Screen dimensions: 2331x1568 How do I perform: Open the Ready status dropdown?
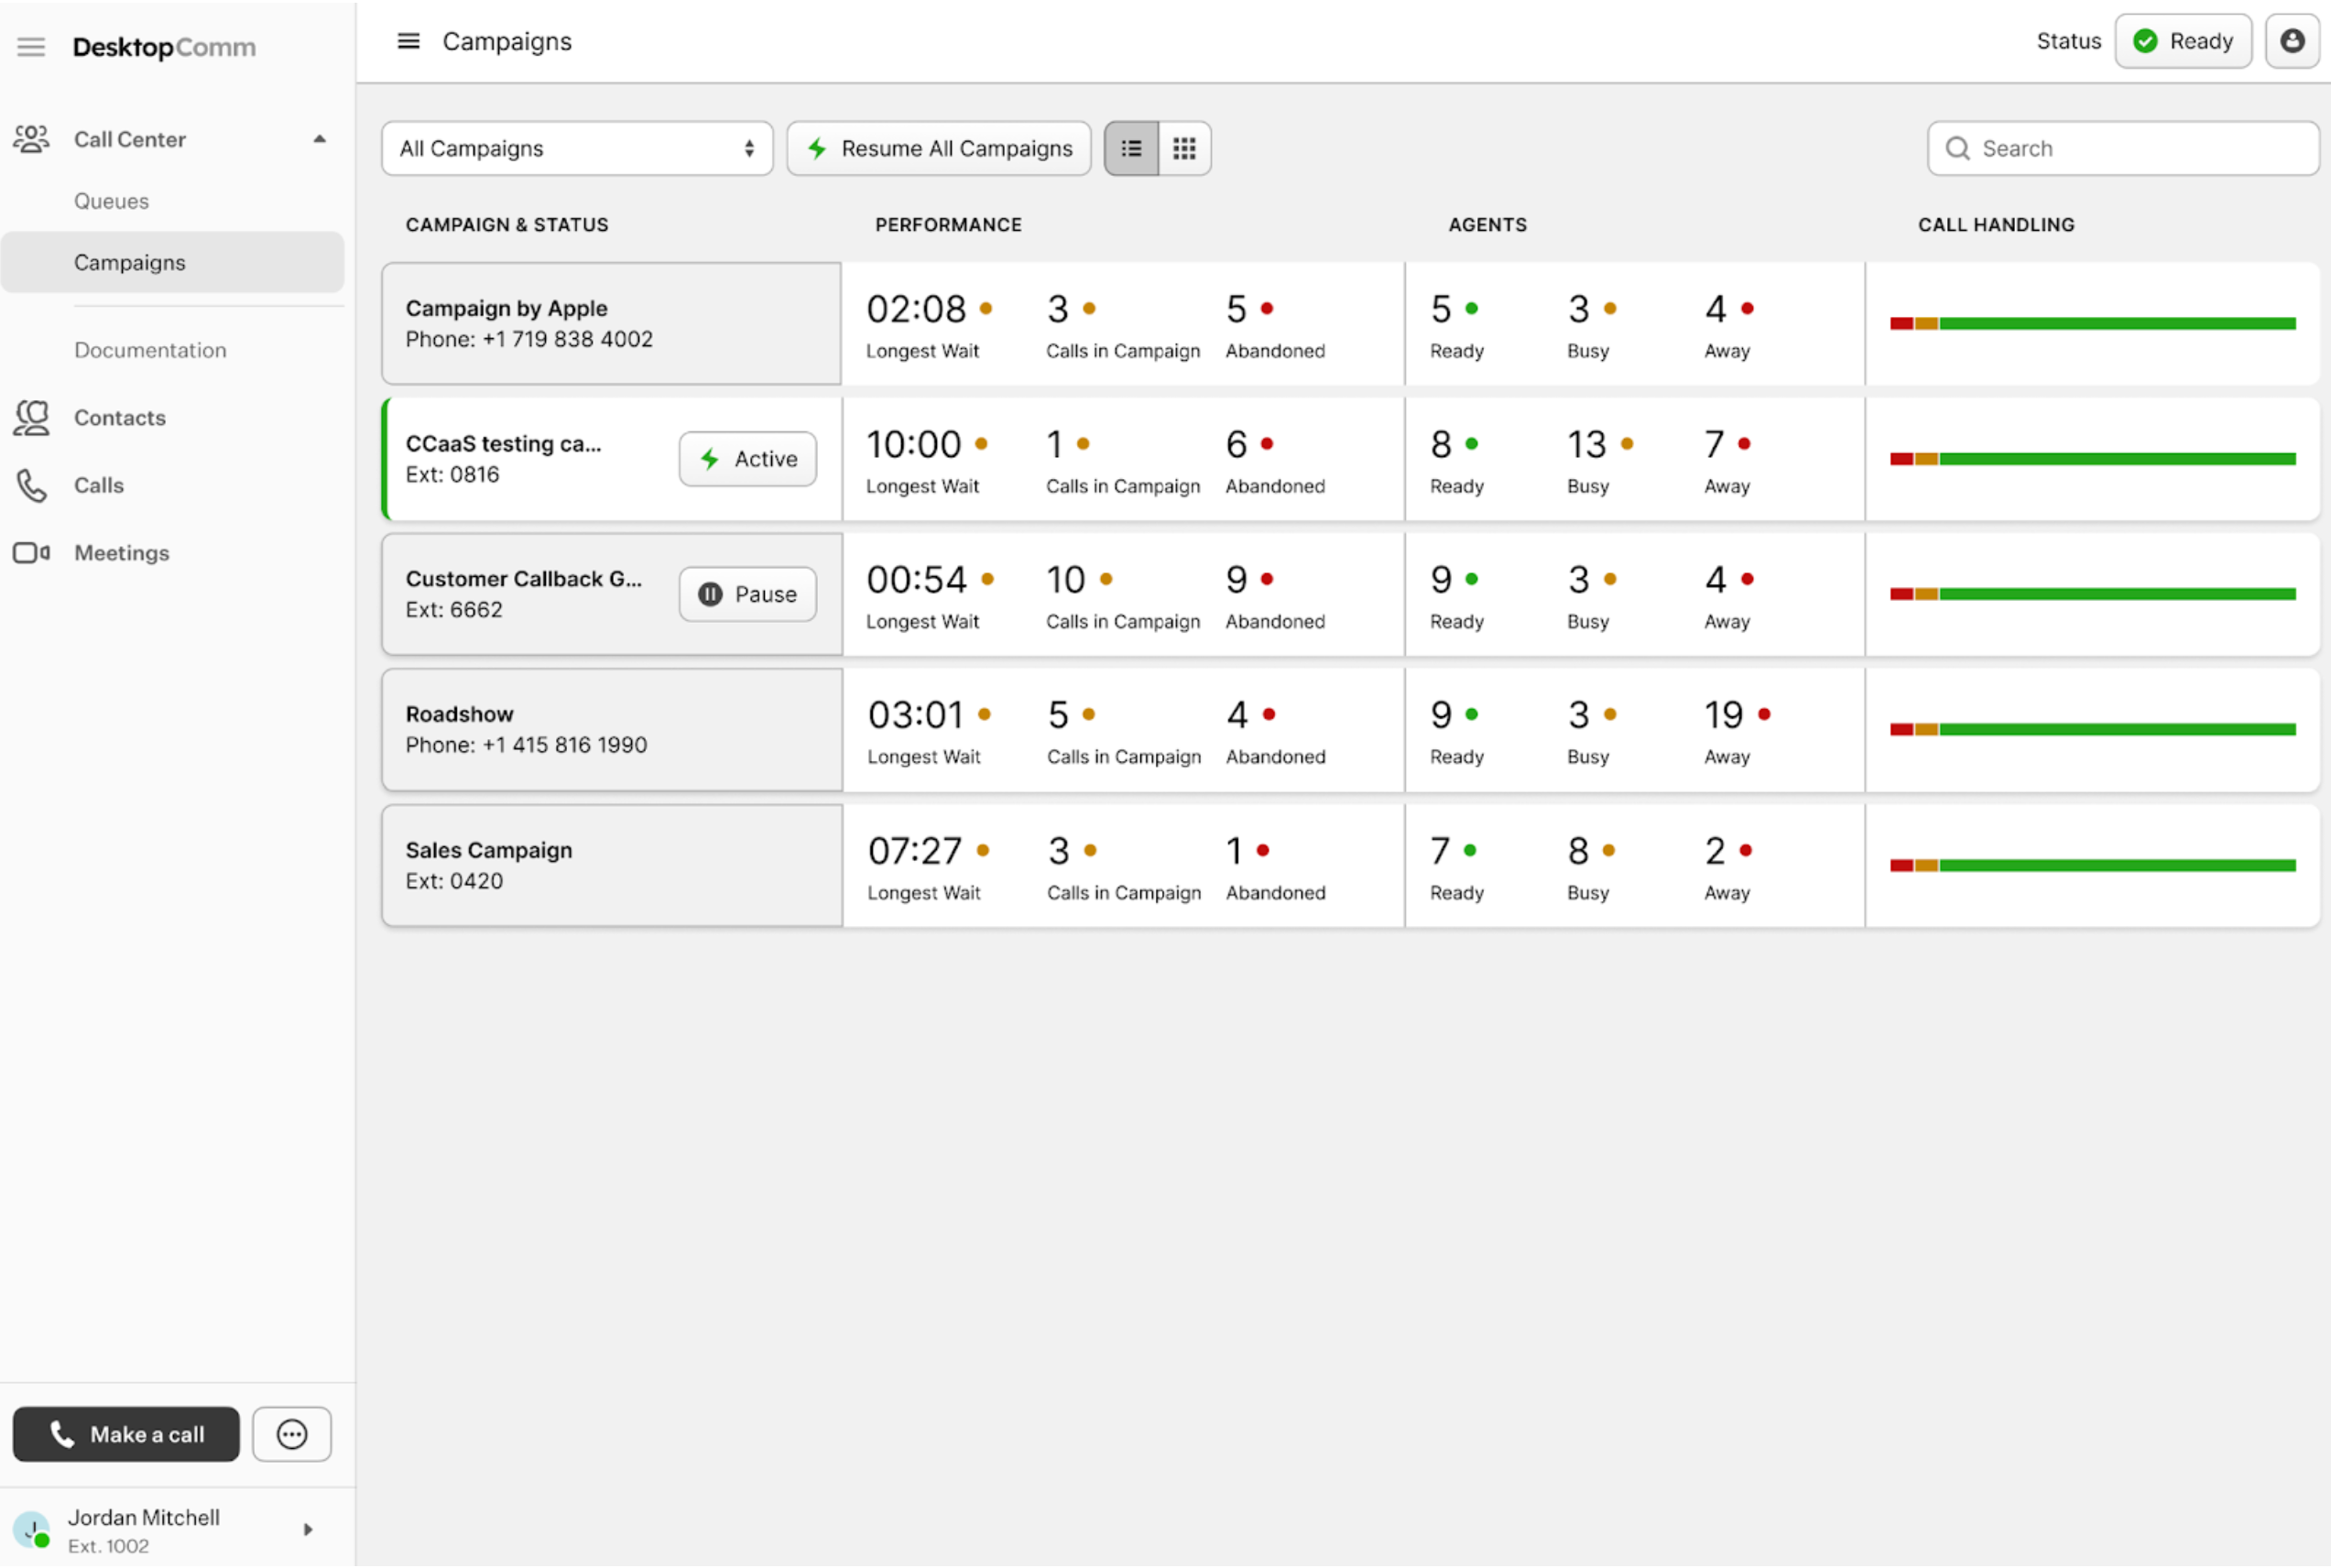coord(2182,41)
